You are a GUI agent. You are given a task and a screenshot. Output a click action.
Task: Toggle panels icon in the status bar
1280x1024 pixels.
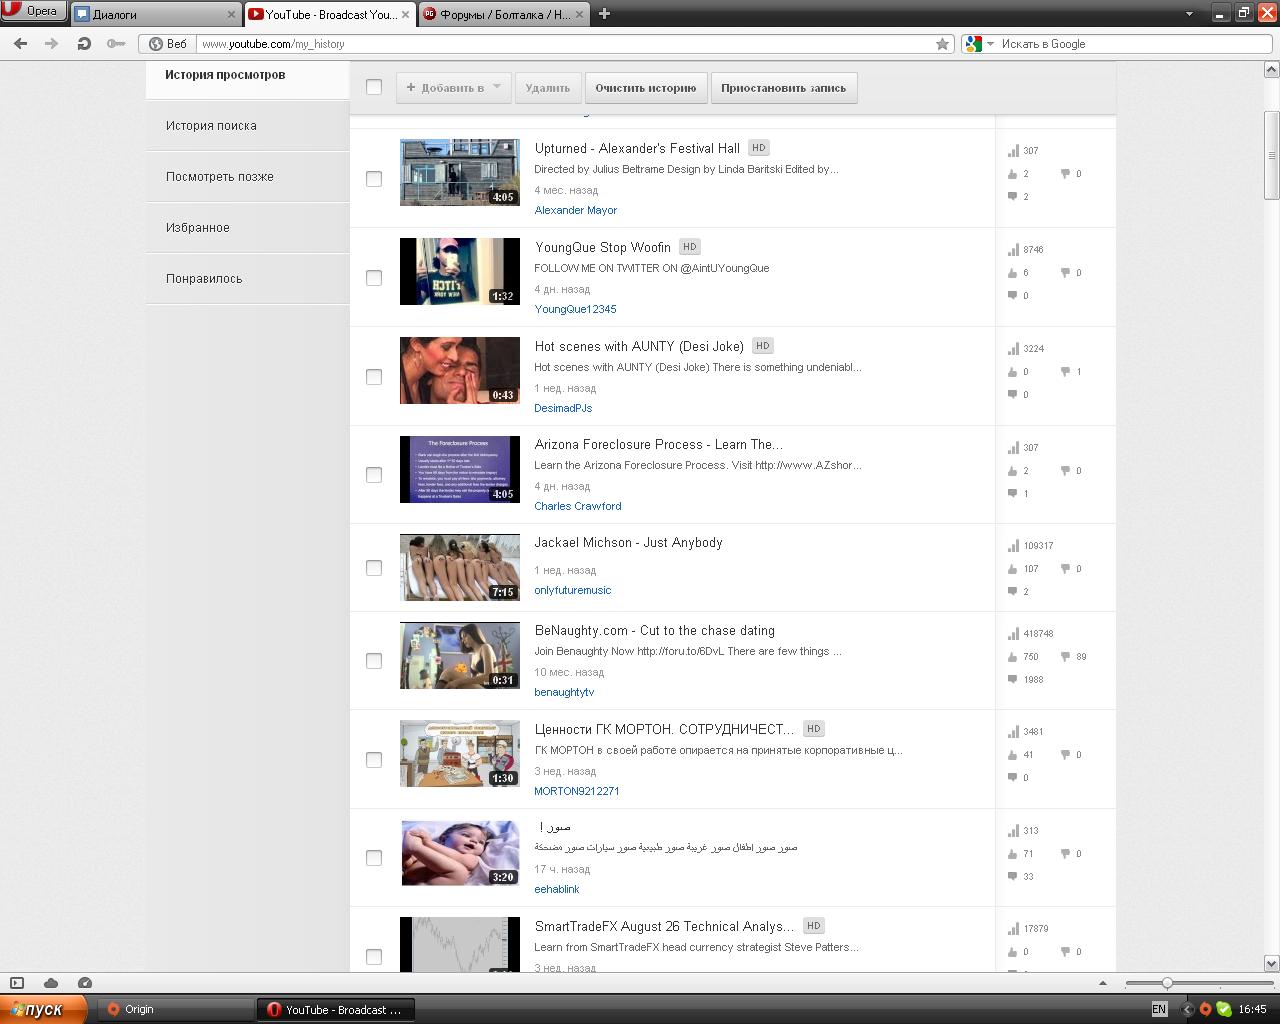coord(17,983)
